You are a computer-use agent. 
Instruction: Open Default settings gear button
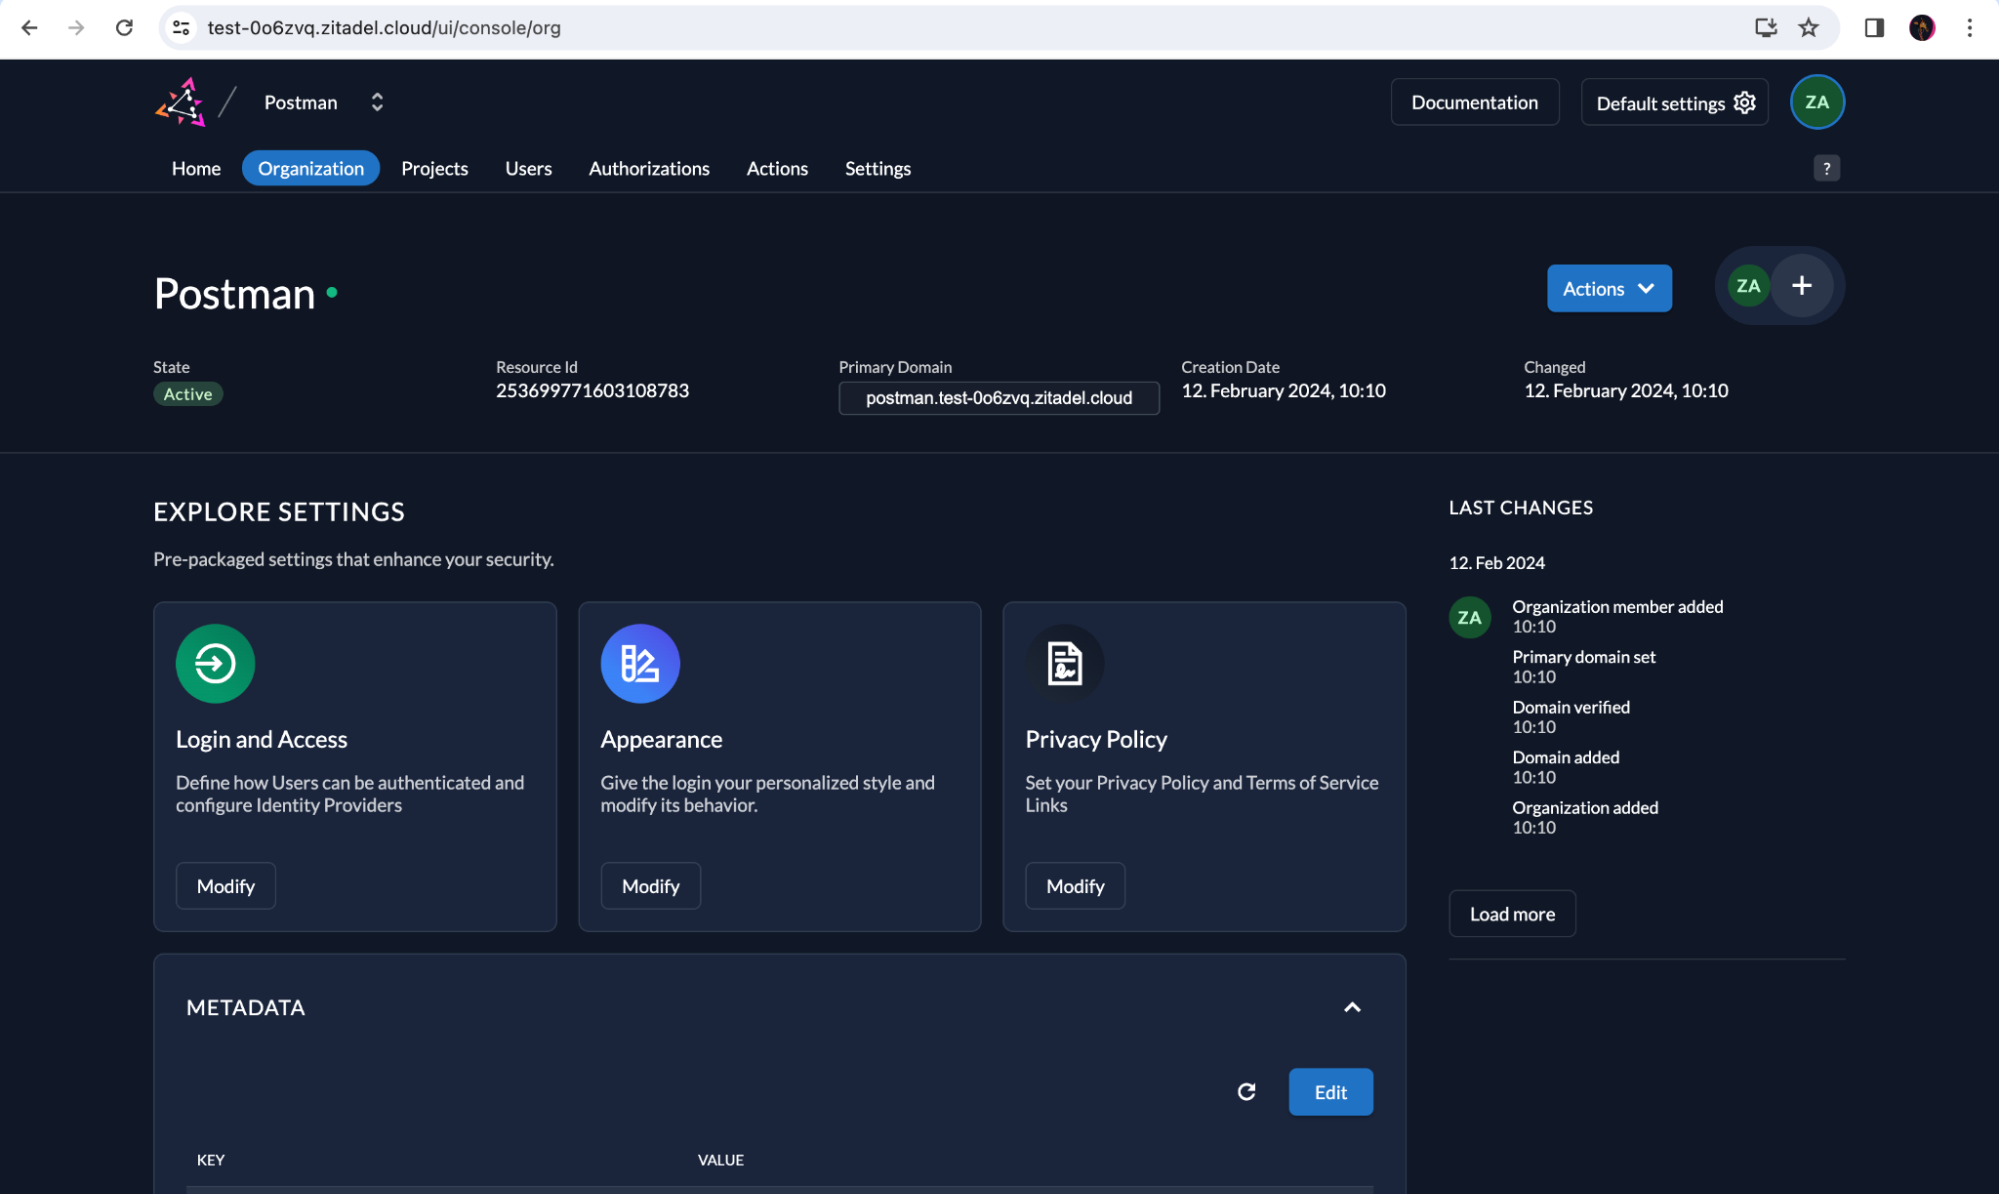point(1674,103)
